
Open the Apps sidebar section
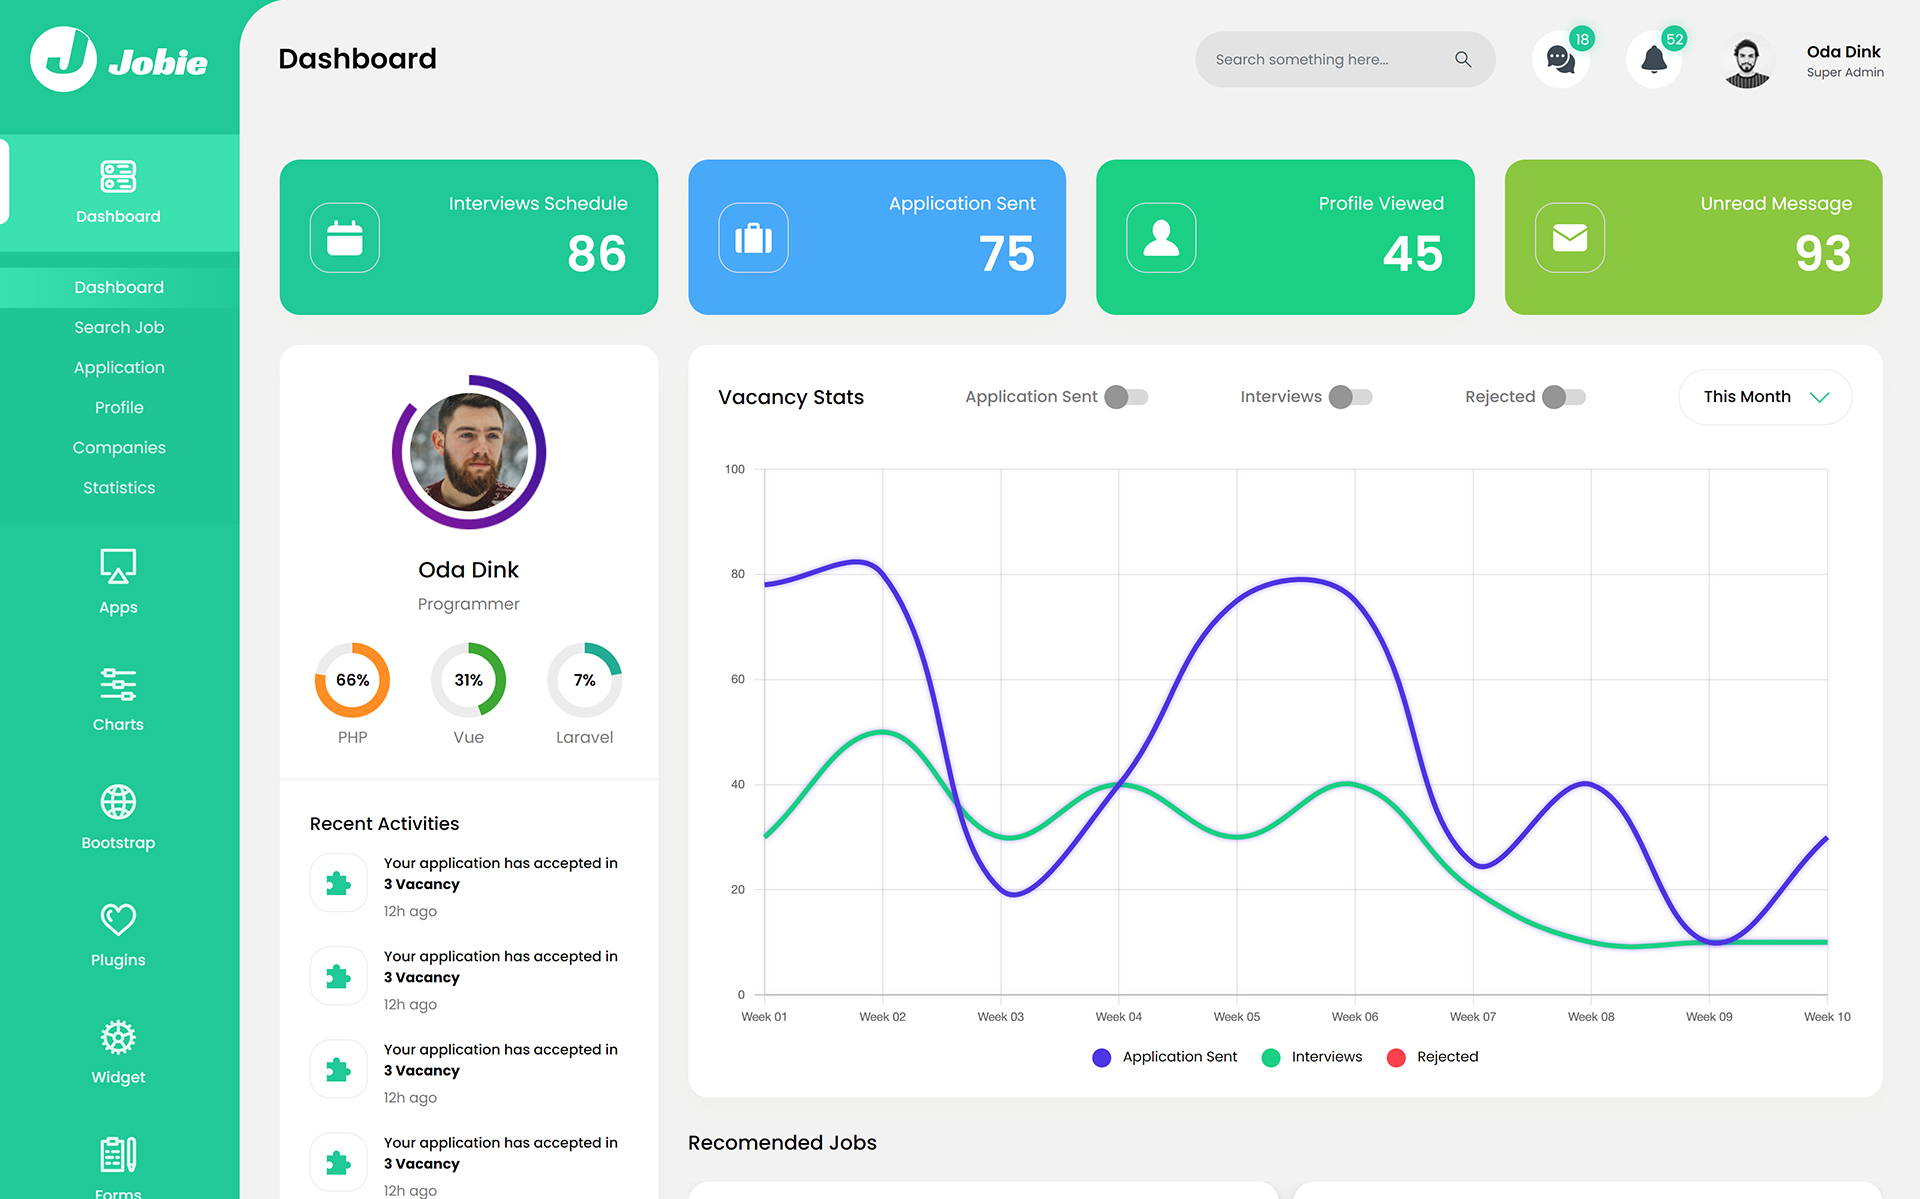click(x=118, y=581)
